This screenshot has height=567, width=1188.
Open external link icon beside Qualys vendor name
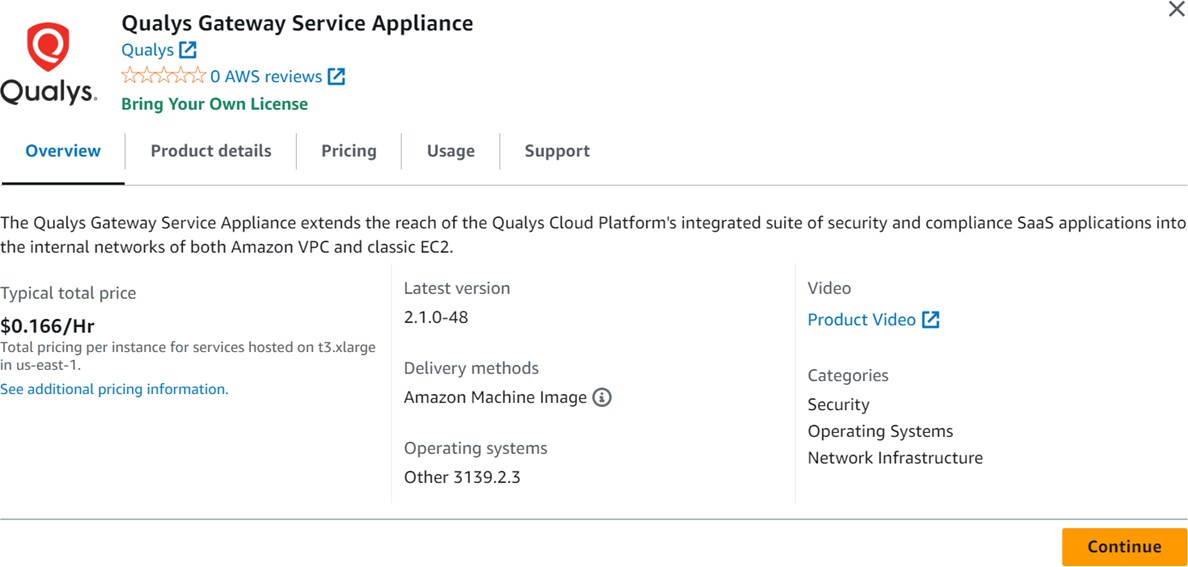point(188,50)
